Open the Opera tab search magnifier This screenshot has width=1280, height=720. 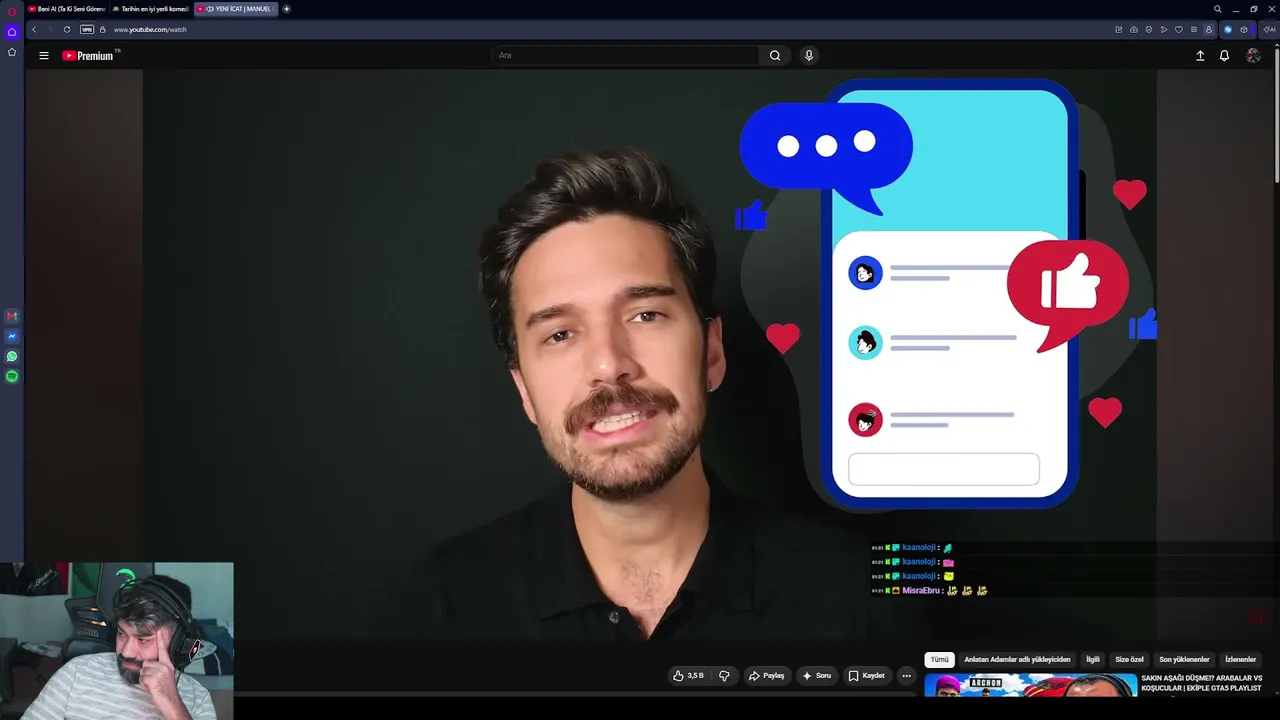pyautogui.click(x=1217, y=9)
